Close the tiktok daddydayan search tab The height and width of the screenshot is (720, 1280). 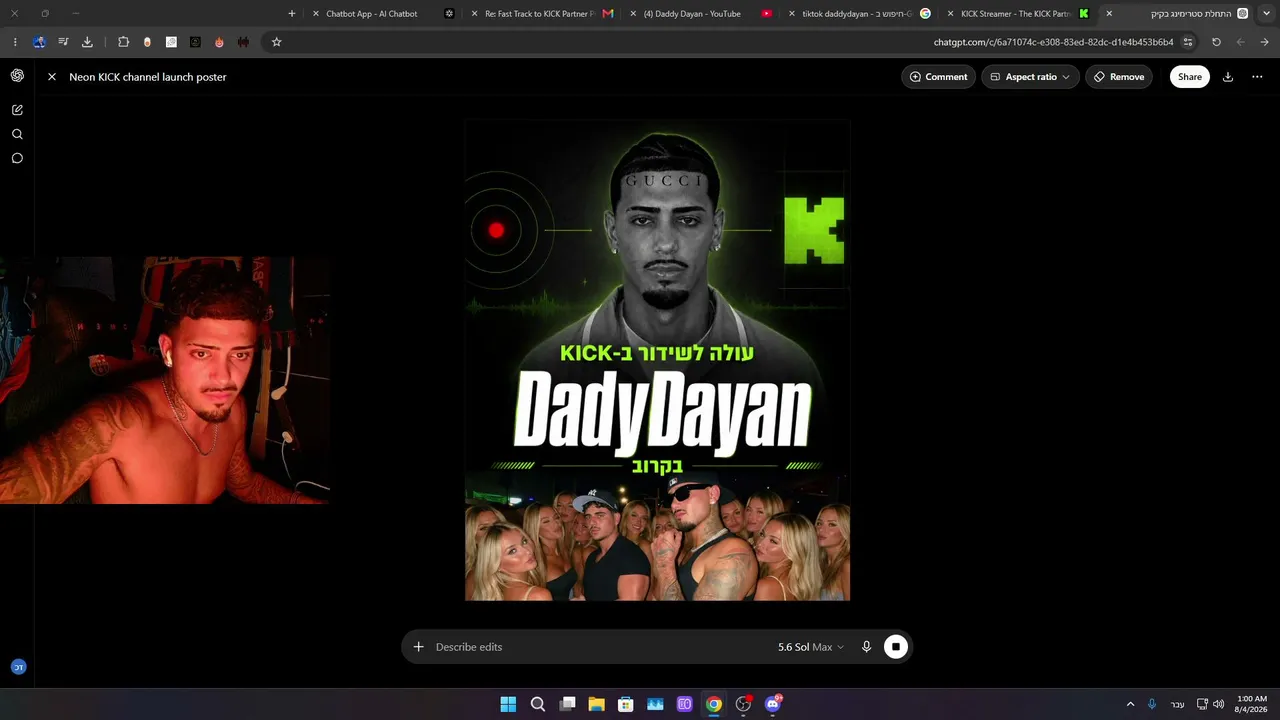click(x=792, y=14)
